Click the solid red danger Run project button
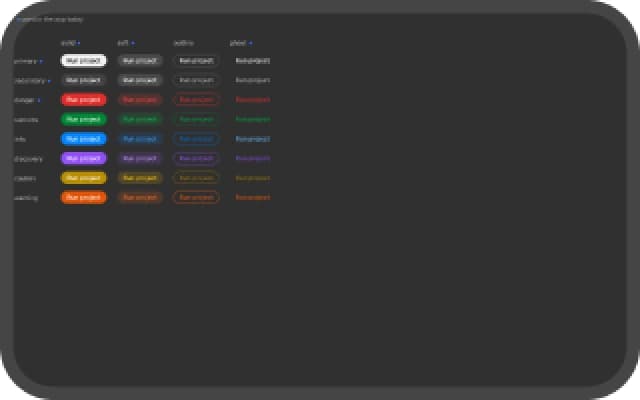This screenshot has height=400, width=640. pyautogui.click(x=84, y=100)
